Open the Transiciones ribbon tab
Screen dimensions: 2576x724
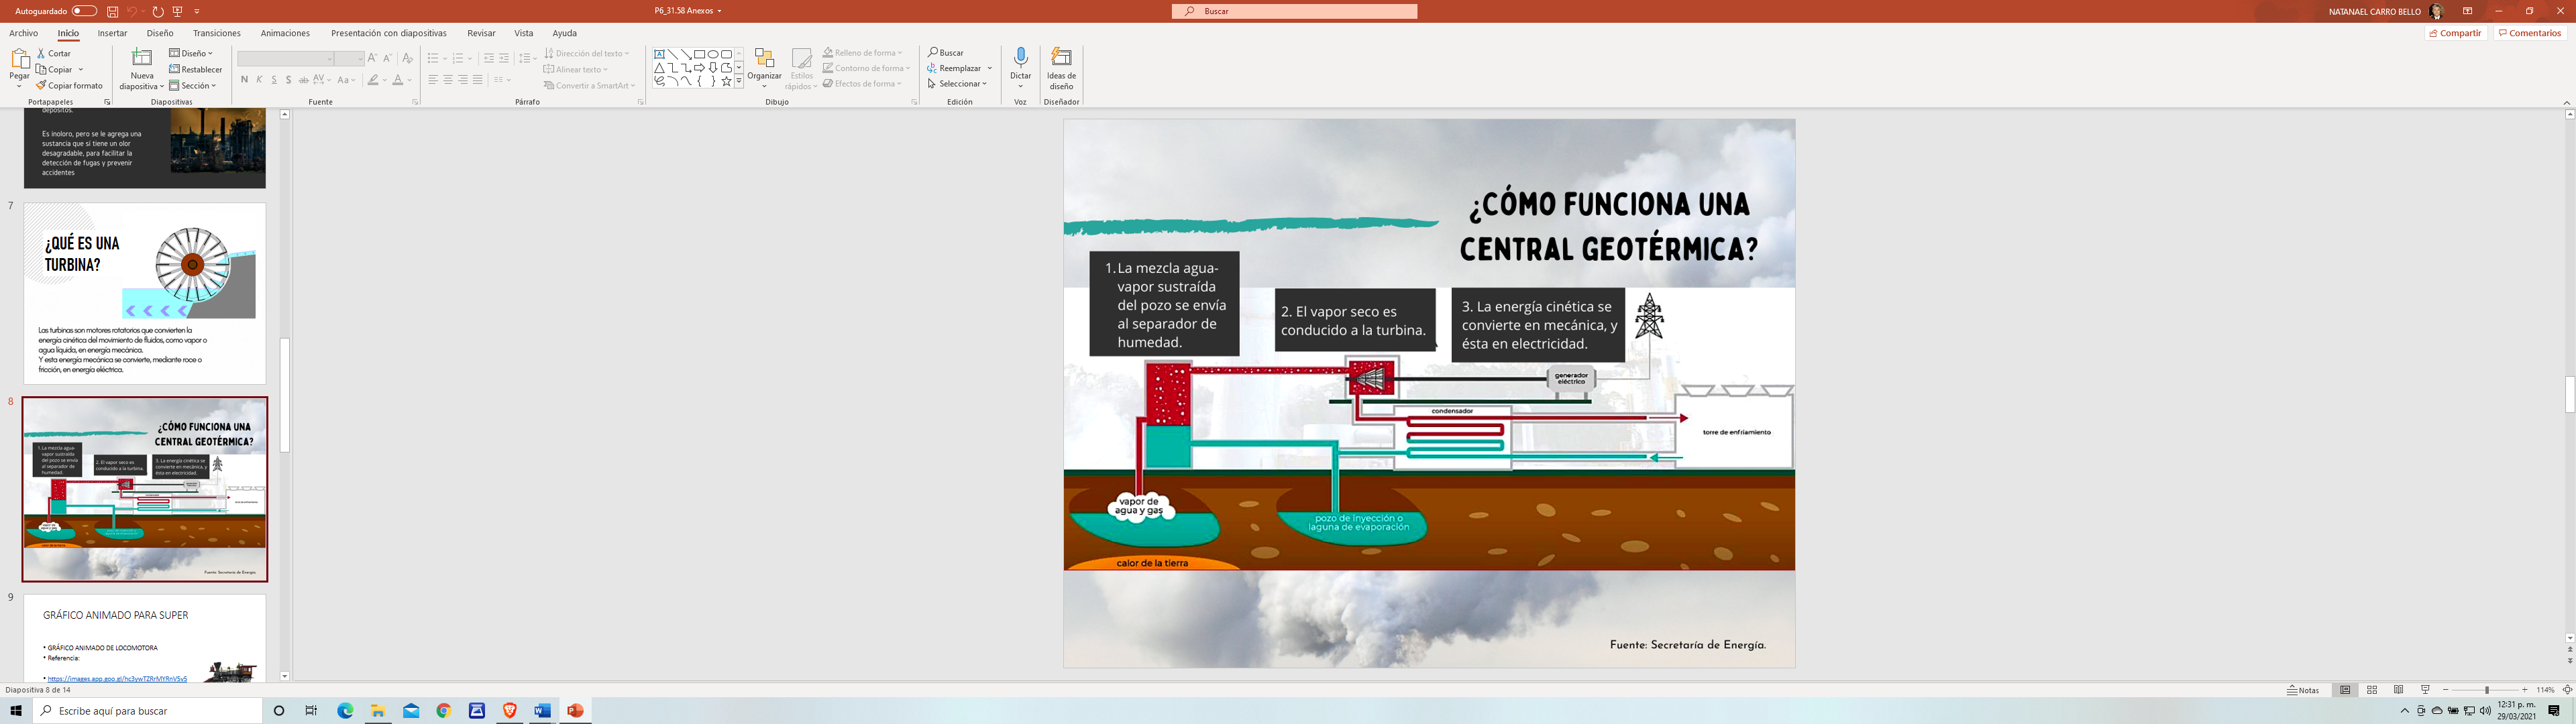[x=216, y=33]
